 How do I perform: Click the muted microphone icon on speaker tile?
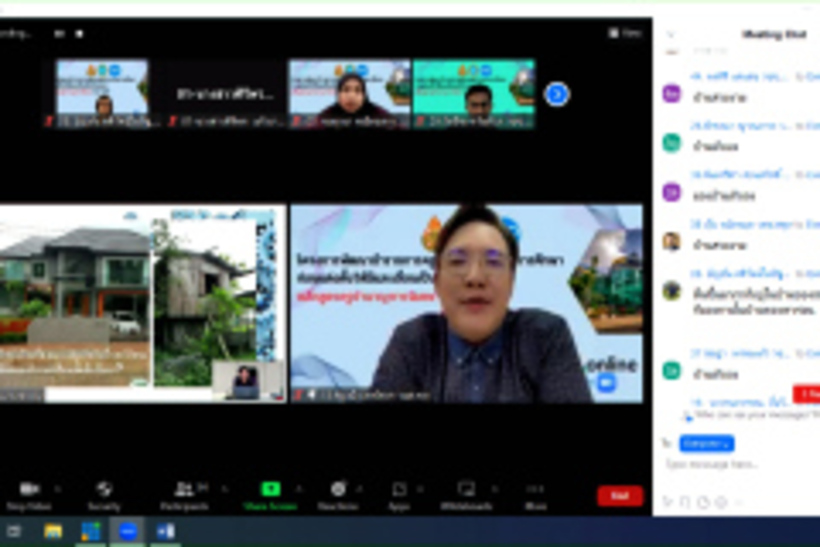click(x=299, y=395)
